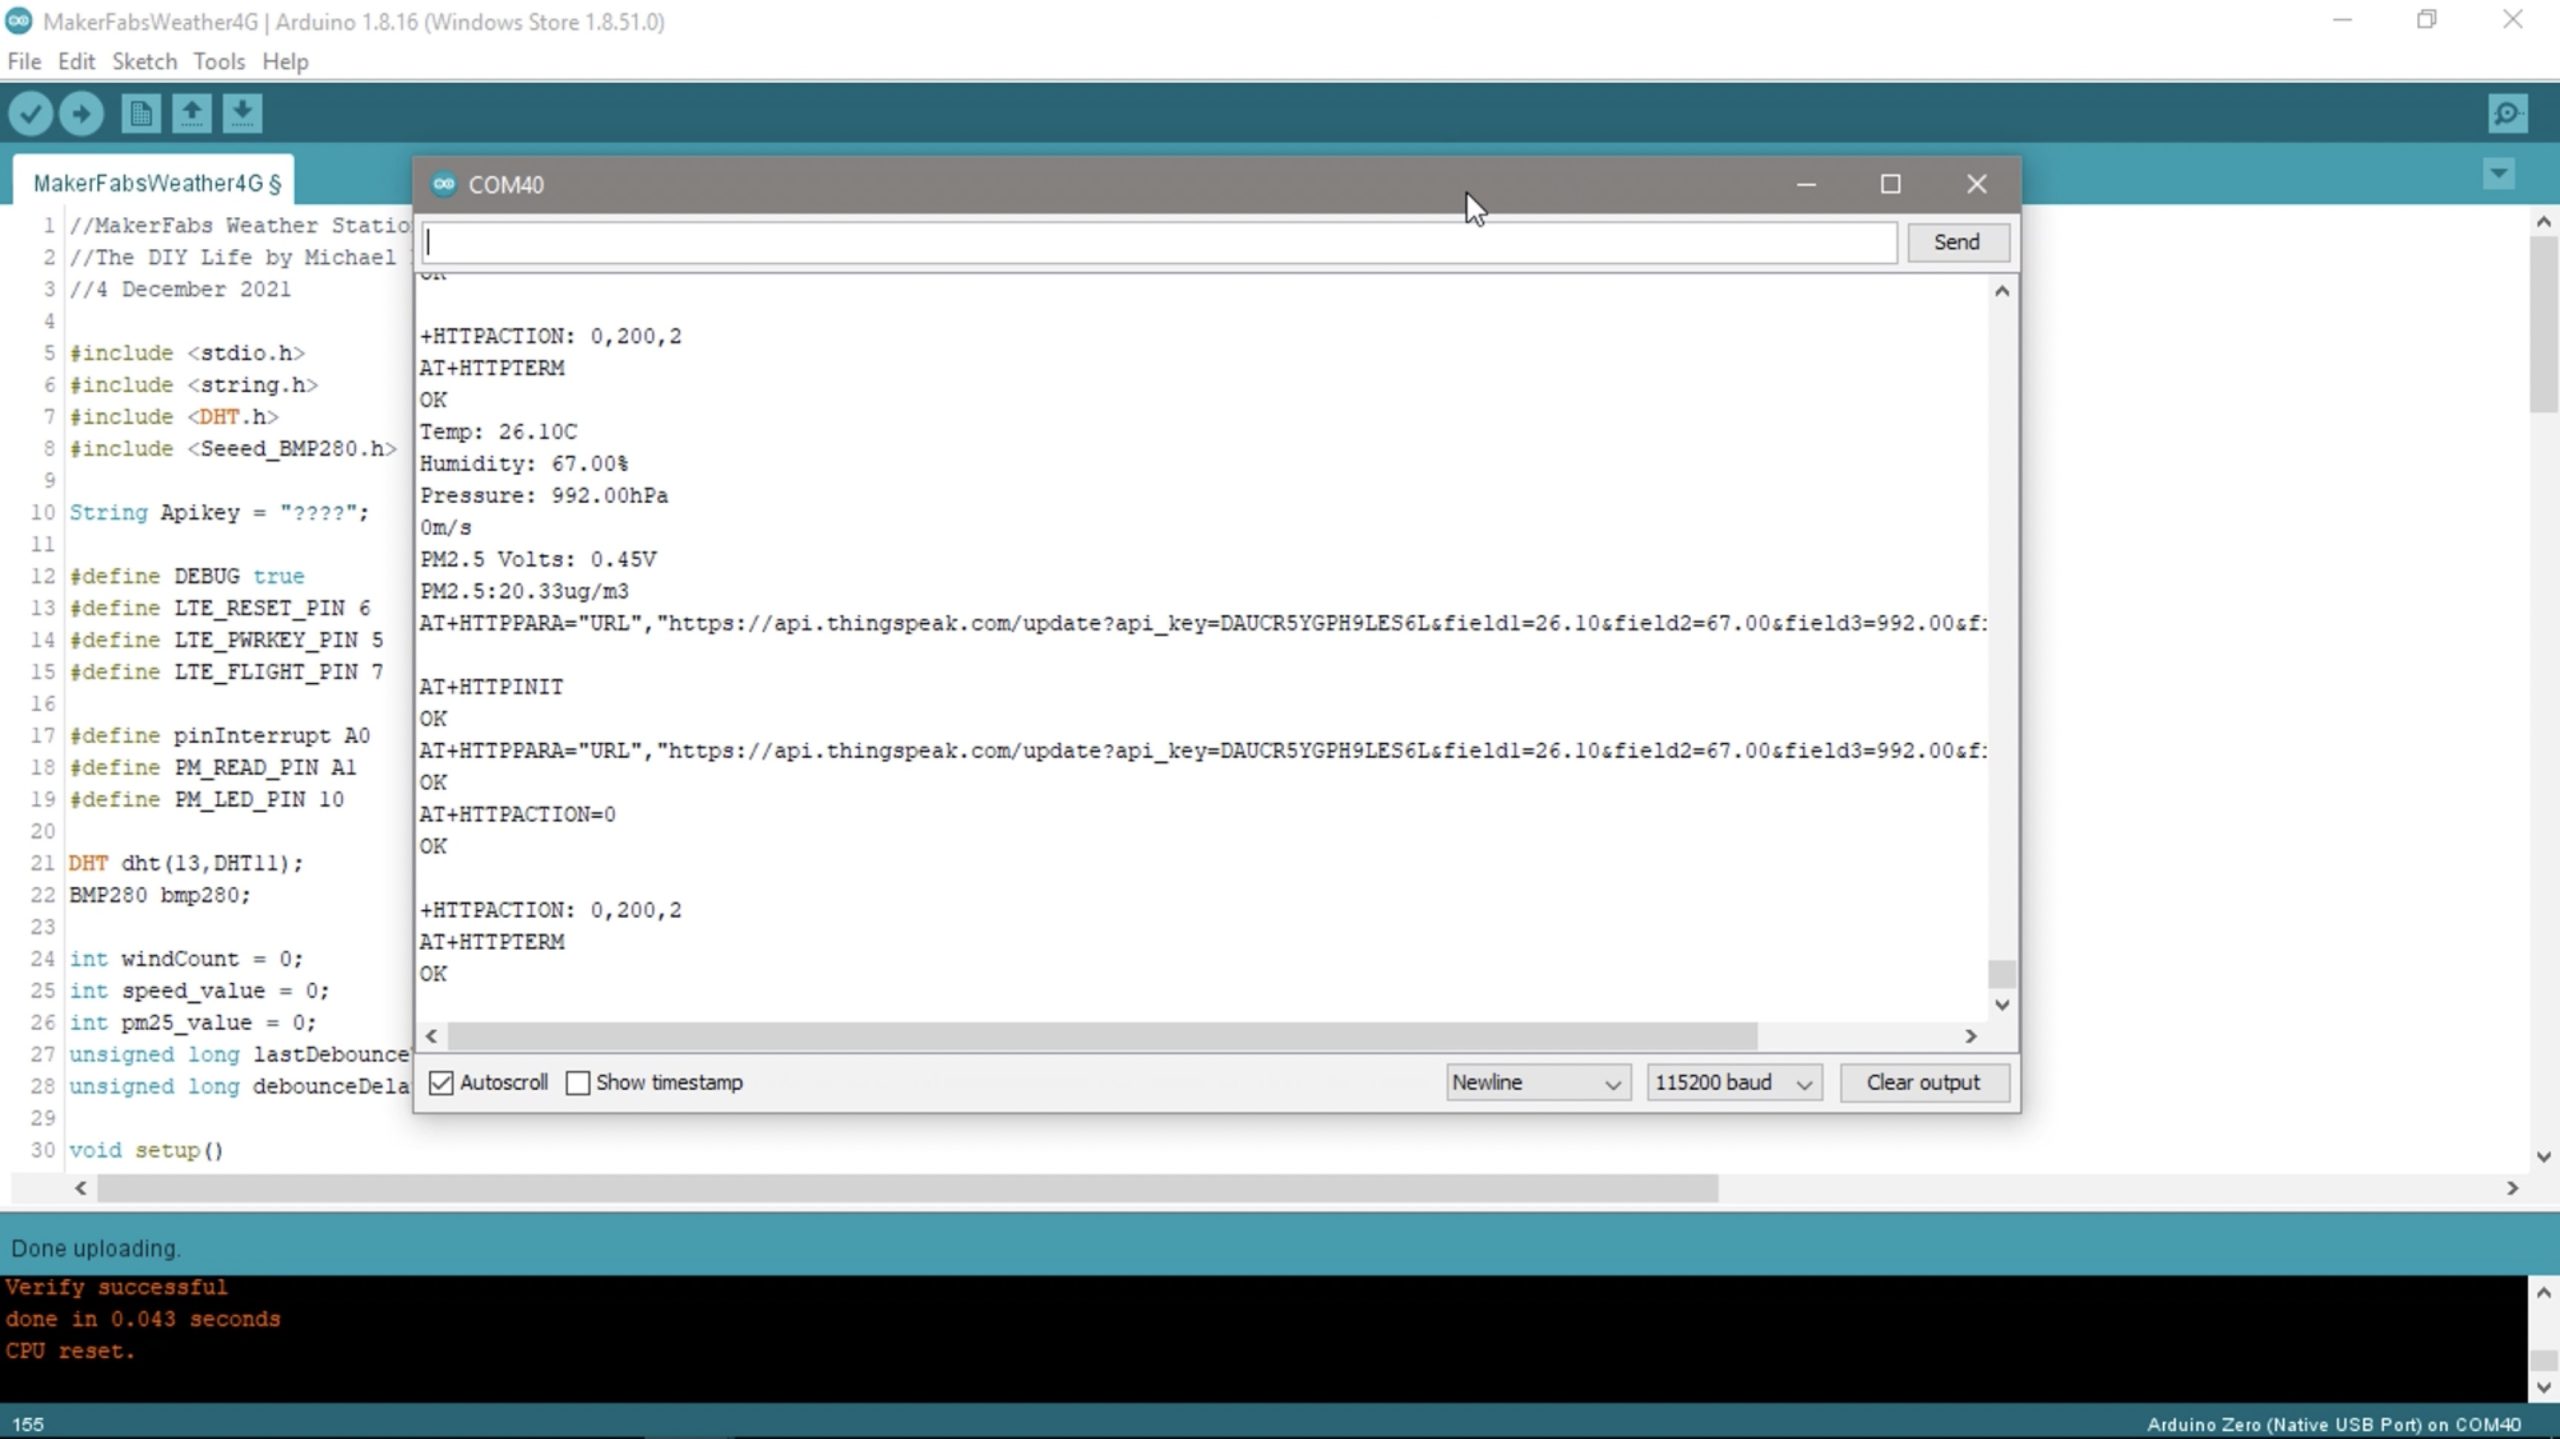Click the Upload arrow icon
This screenshot has height=1439, width=2560.
point(81,113)
